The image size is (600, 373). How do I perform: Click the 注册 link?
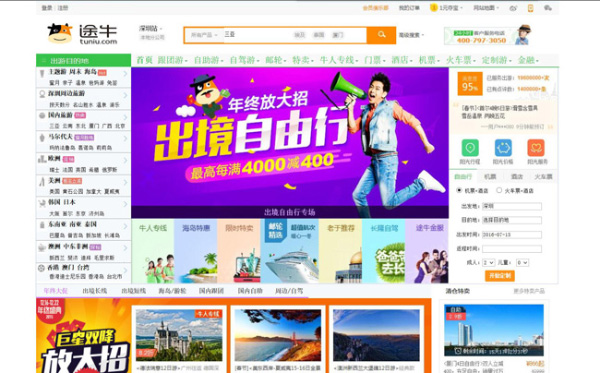[63, 8]
